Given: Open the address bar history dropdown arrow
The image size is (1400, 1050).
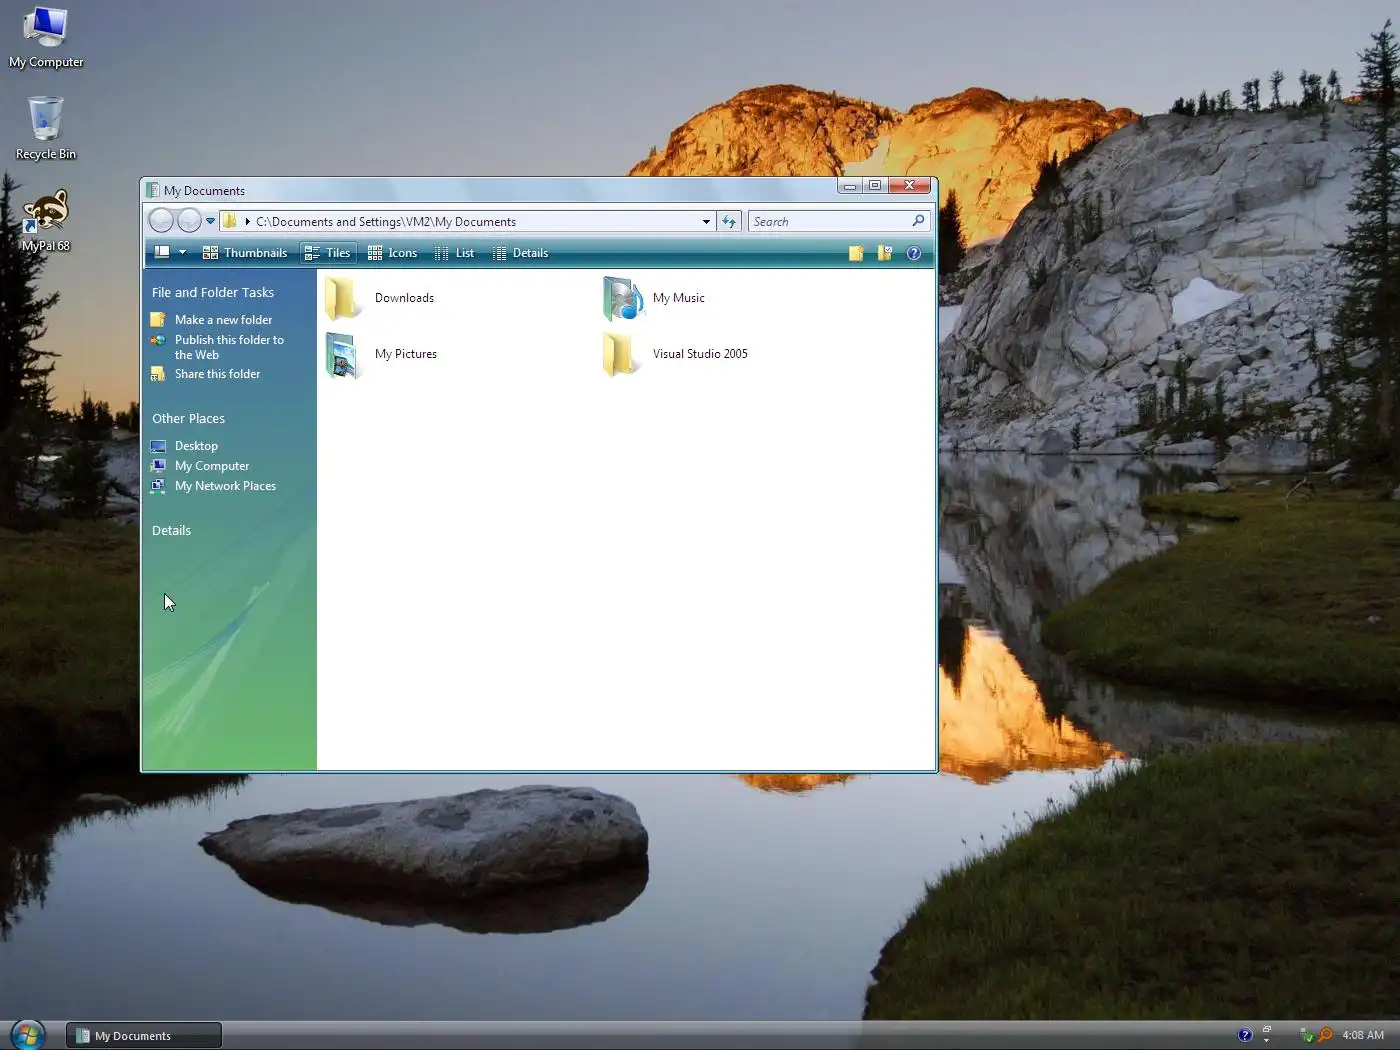Looking at the screenshot, I should click(x=706, y=222).
